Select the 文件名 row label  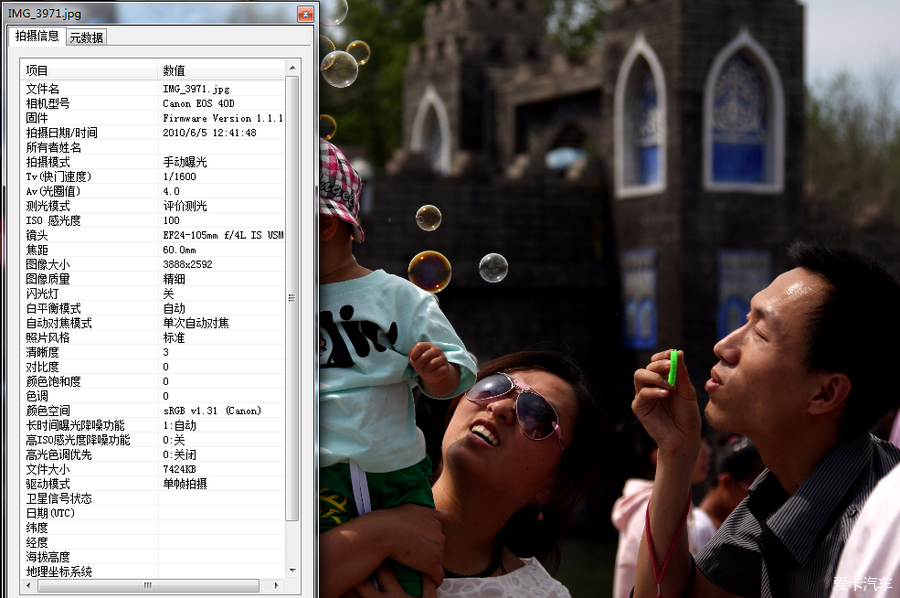tap(42, 88)
